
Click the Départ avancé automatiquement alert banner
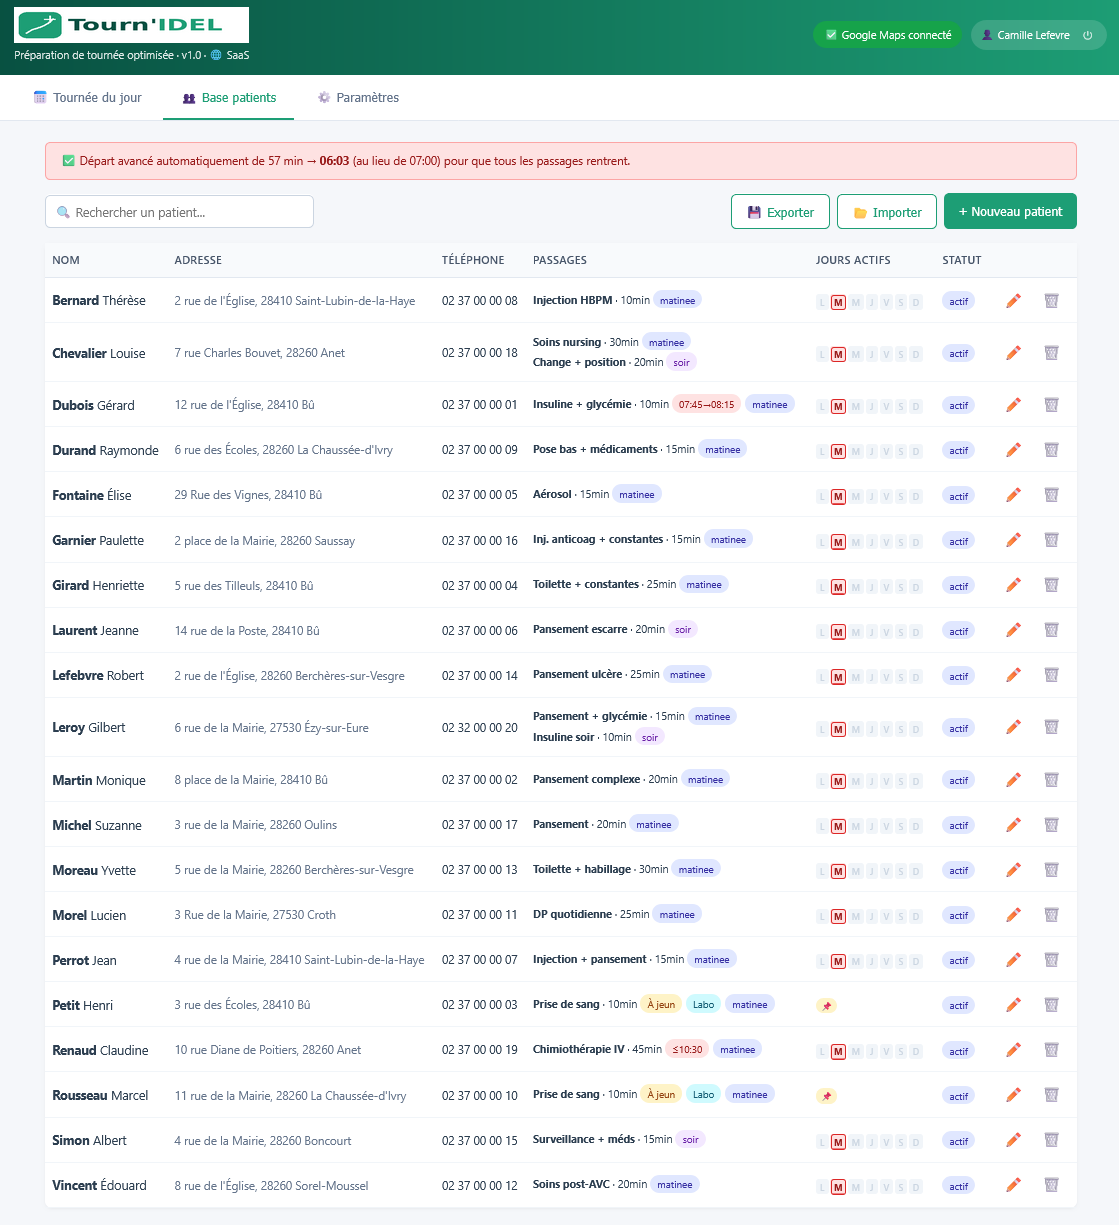click(561, 161)
